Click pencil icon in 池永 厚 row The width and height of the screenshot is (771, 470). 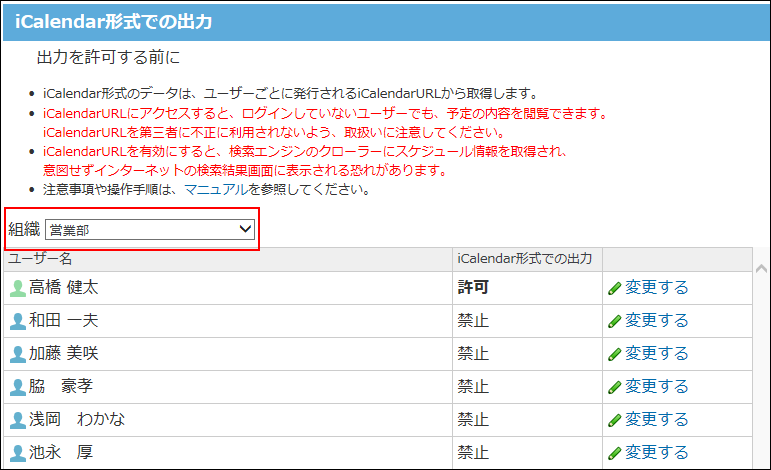pos(615,453)
